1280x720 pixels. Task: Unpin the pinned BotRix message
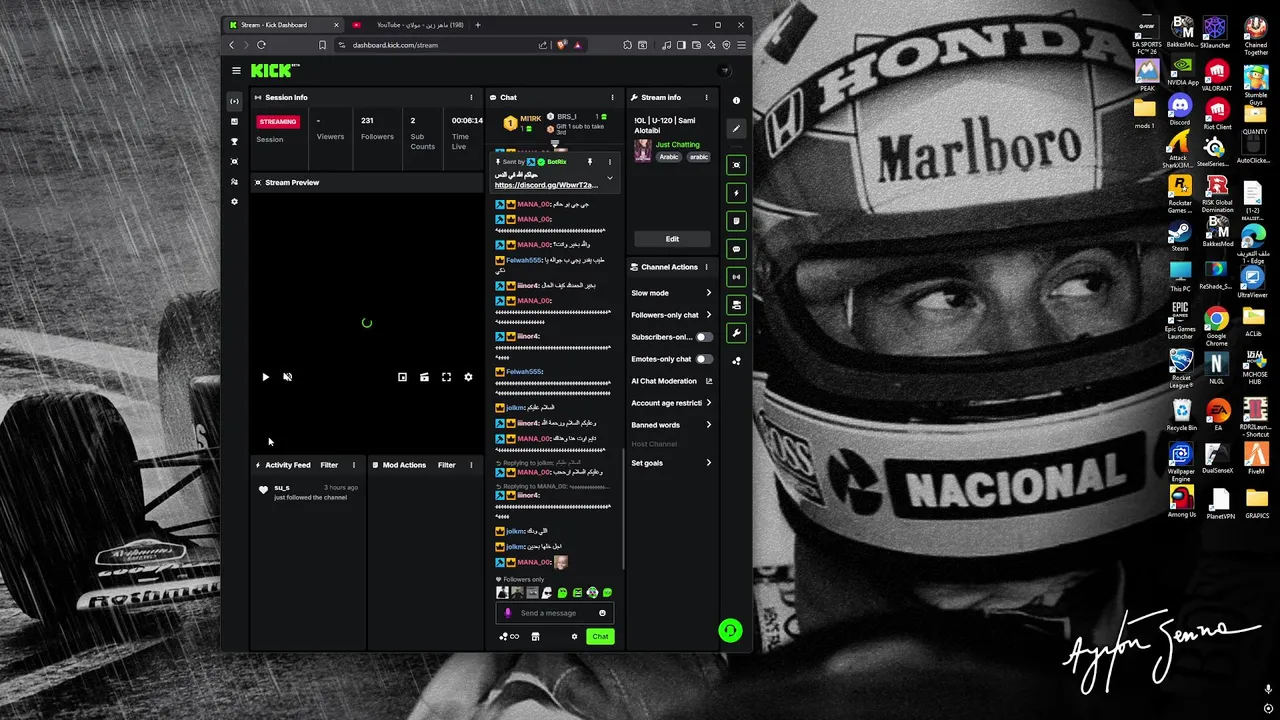(x=590, y=162)
